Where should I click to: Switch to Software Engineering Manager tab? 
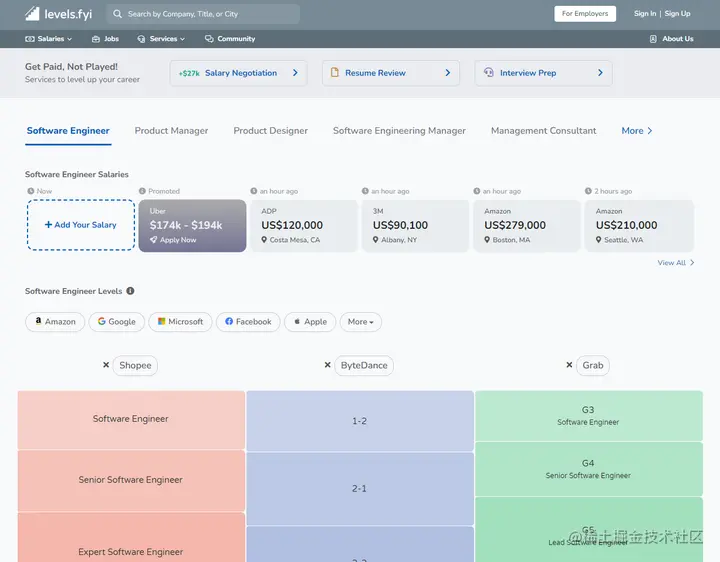tap(399, 131)
